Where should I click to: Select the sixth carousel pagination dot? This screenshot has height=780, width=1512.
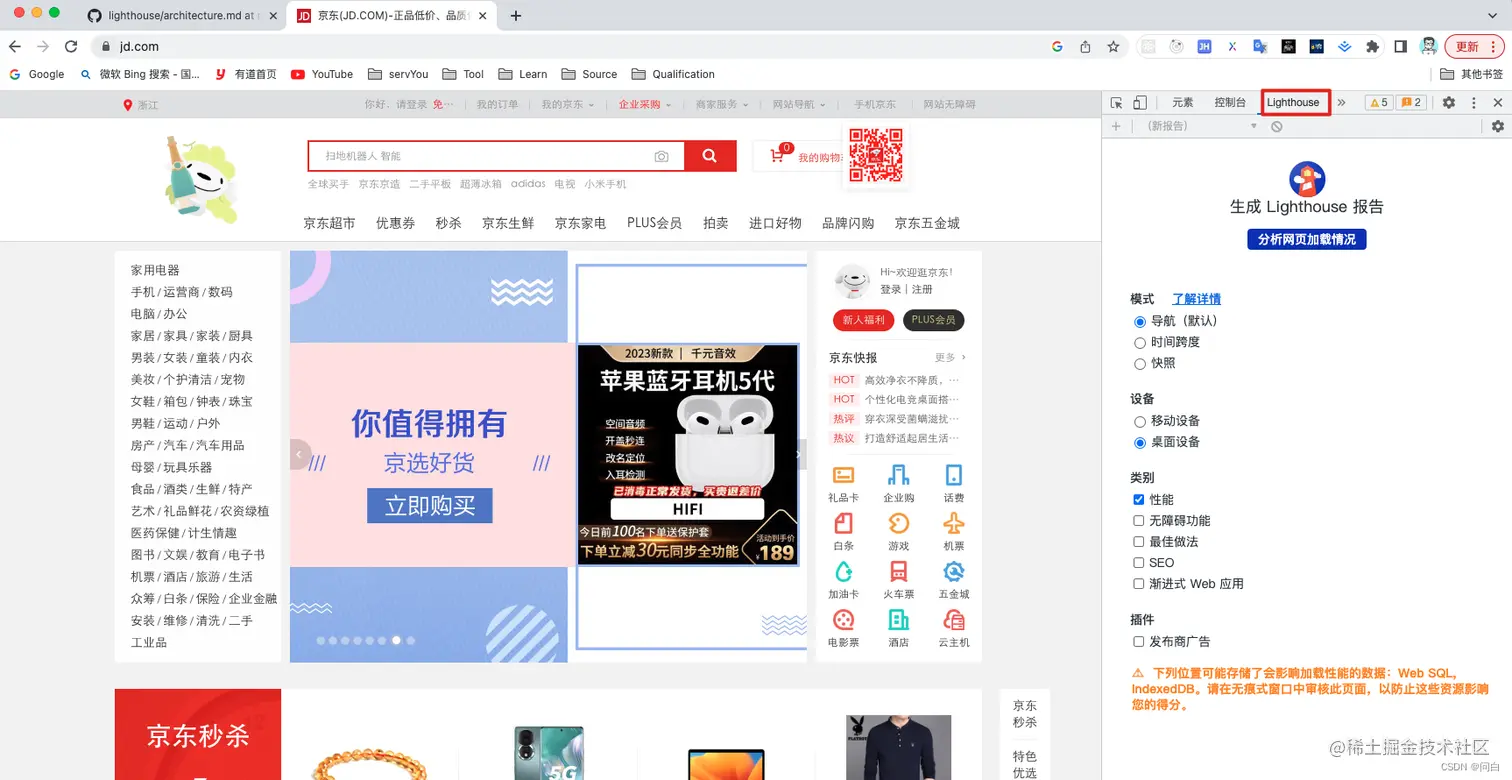[383, 640]
